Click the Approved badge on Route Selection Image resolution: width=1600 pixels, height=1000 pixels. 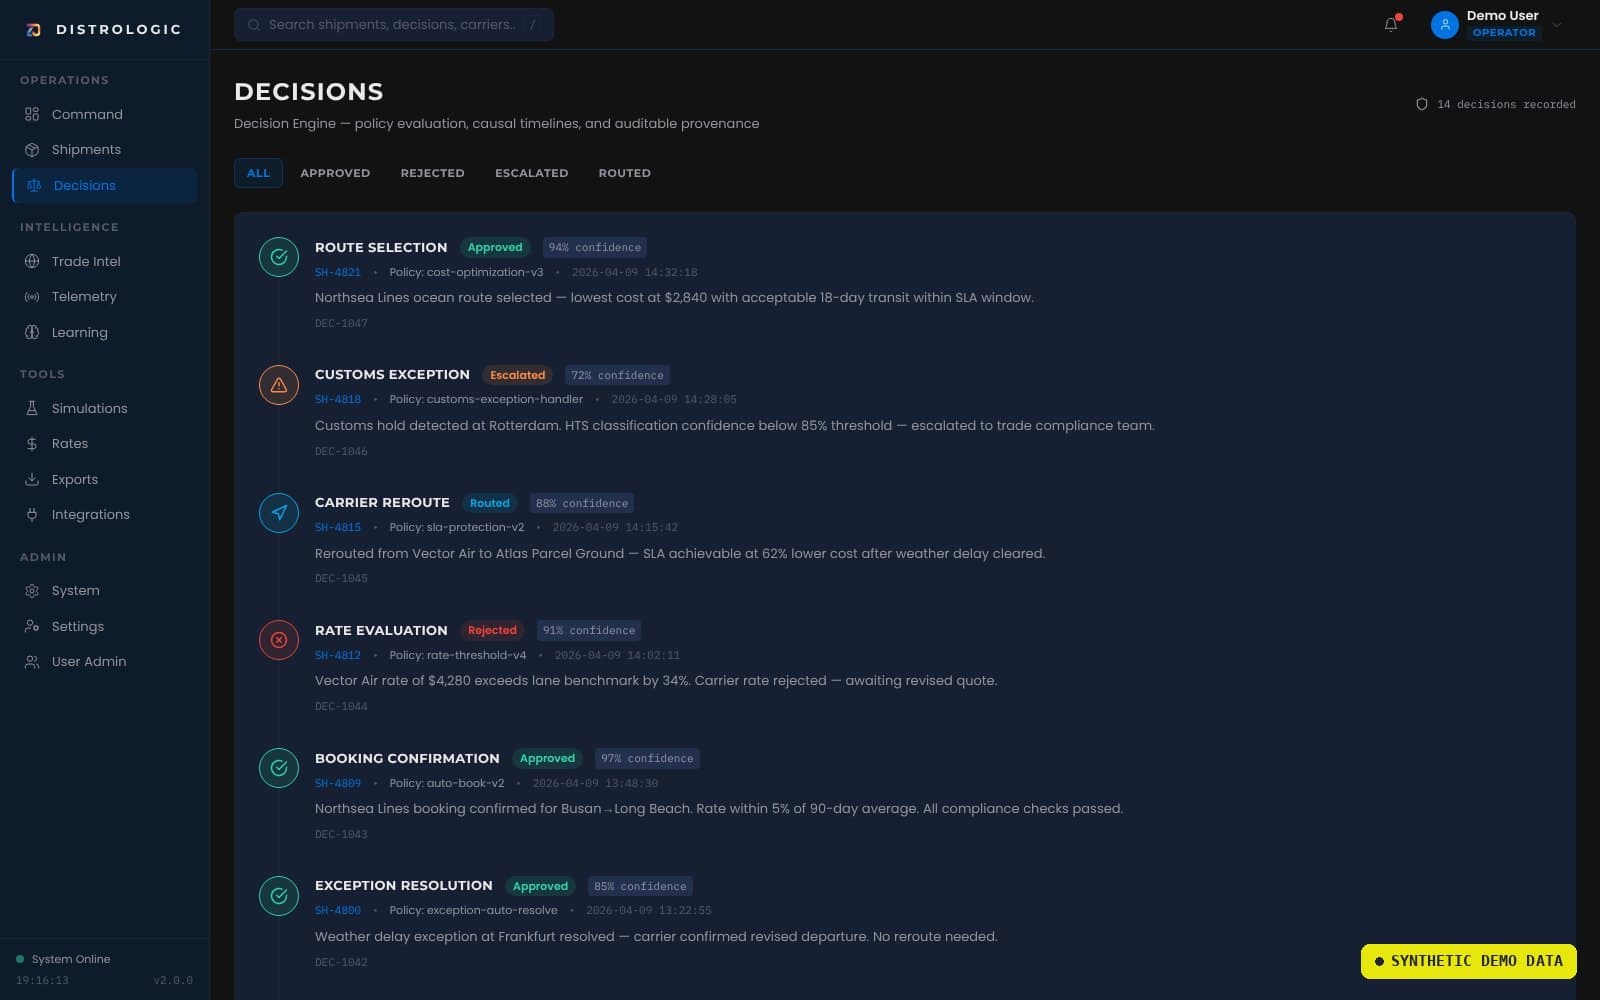point(495,247)
